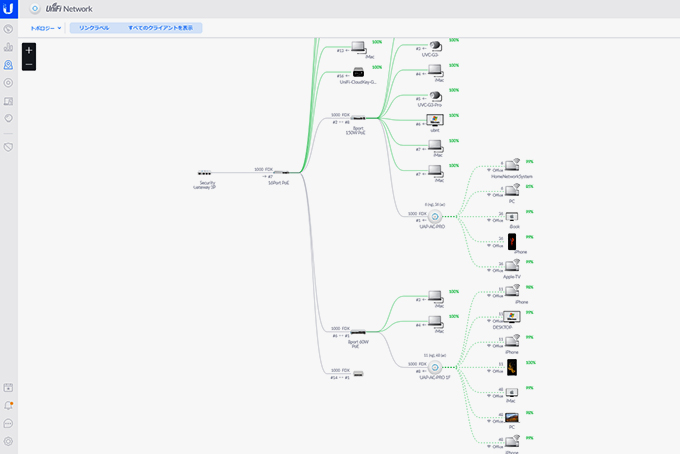The height and width of the screenshot is (454, 680).
Task: Open the トポロジー view dropdown
Action: [x=46, y=28]
